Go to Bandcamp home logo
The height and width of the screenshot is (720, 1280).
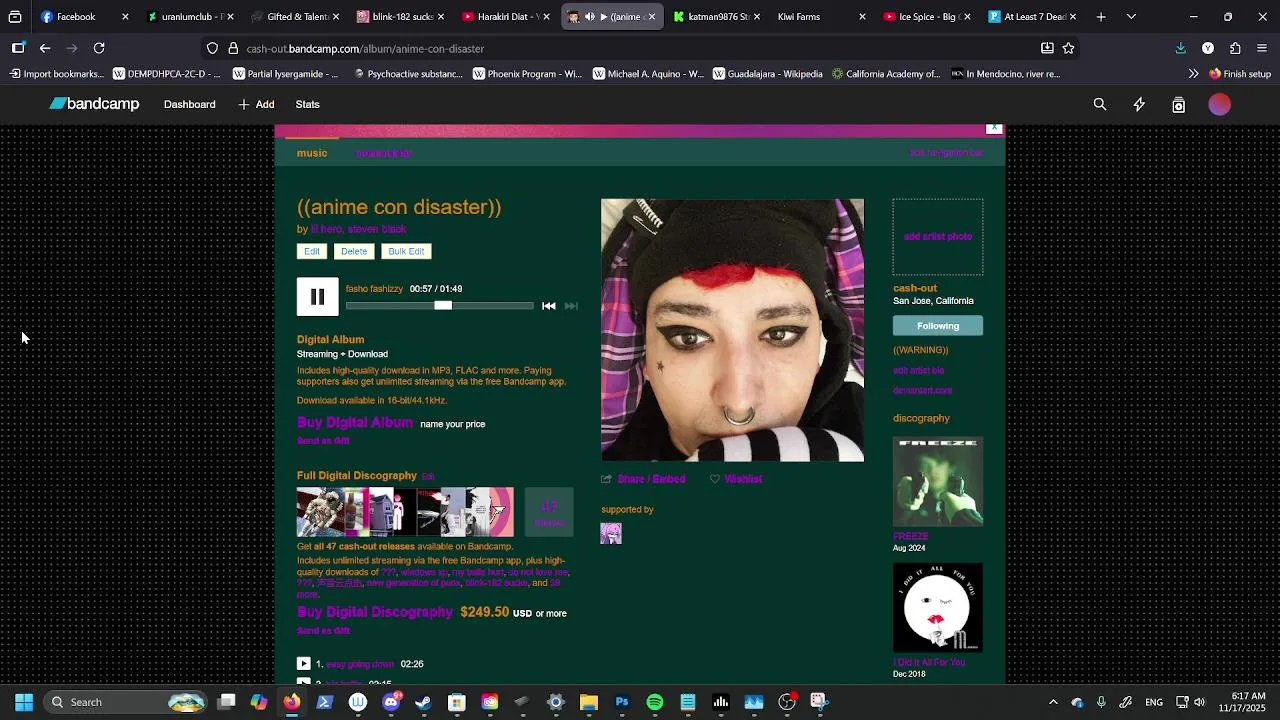(94, 104)
